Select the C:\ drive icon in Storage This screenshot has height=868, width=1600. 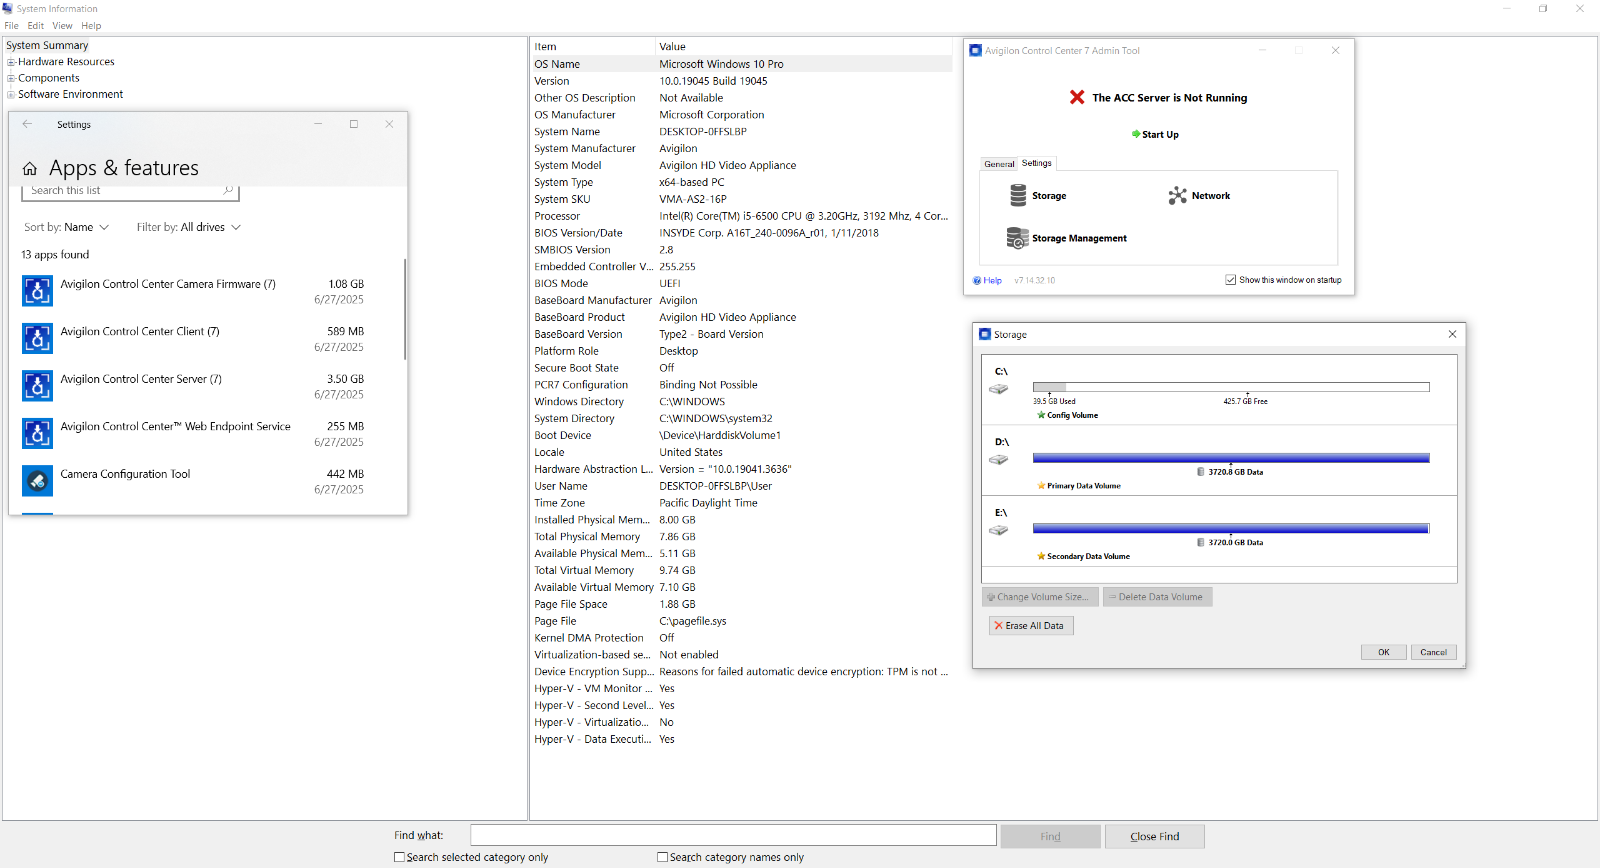coord(998,389)
